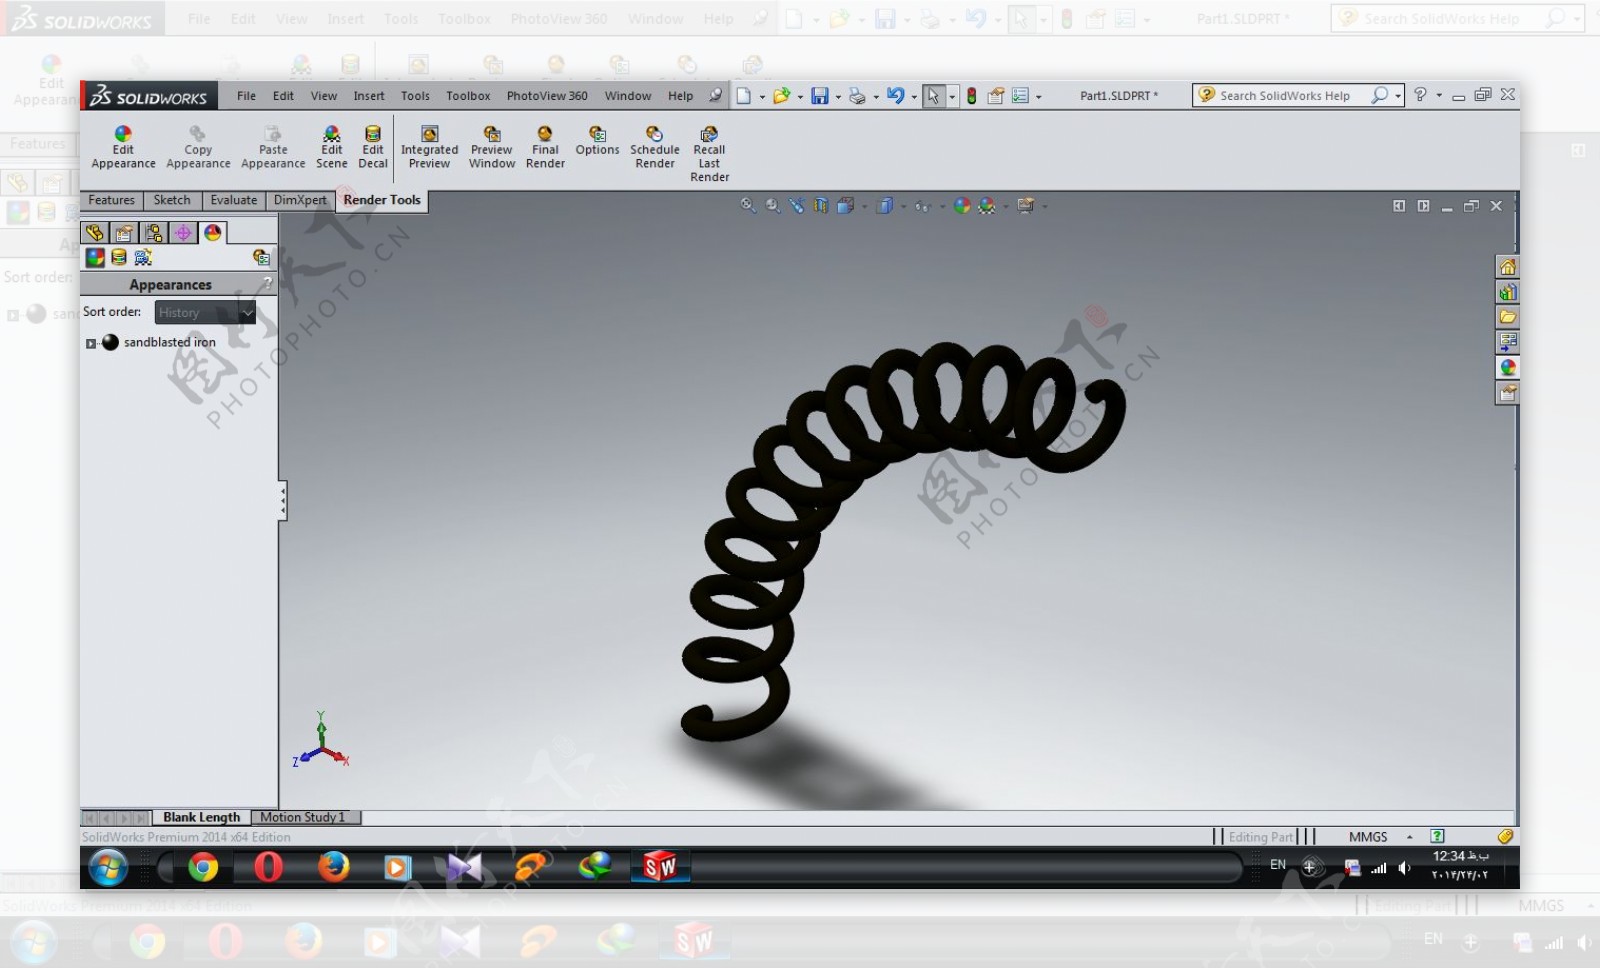Open Appearances, Scenes, Decals task pane tab

pos(1508,368)
